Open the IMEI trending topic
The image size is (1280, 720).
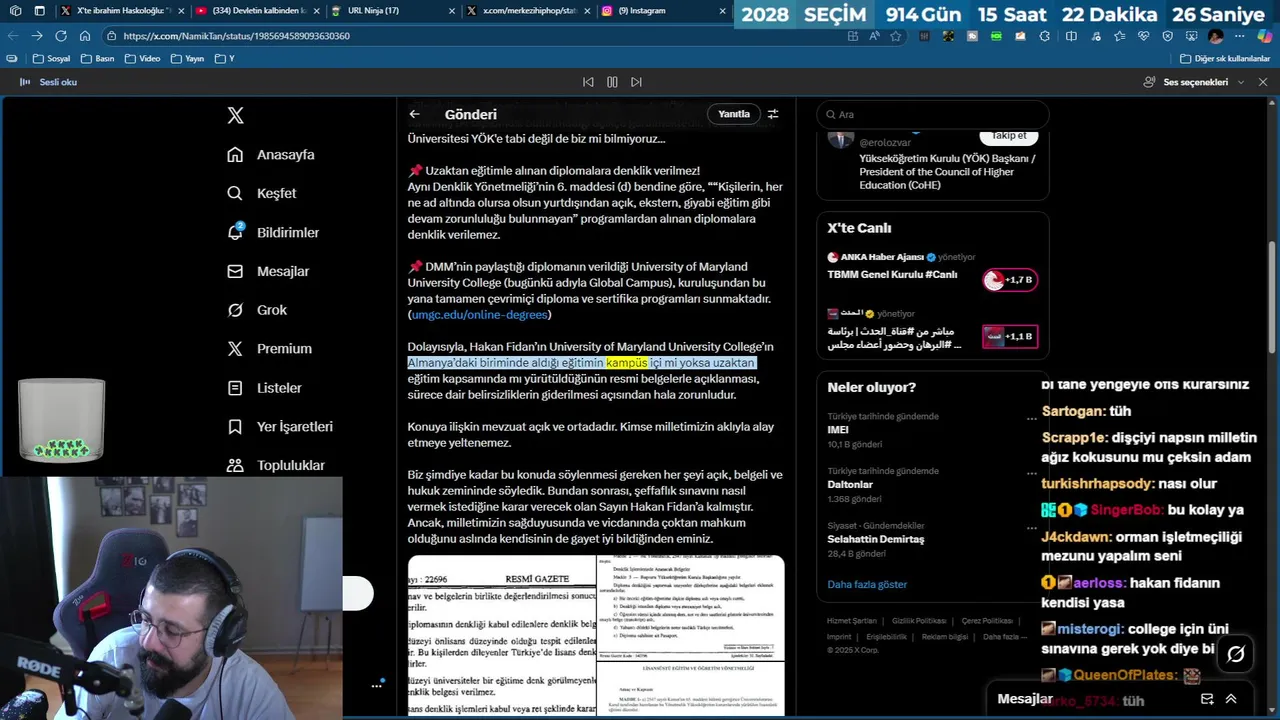(x=932, y=430)
